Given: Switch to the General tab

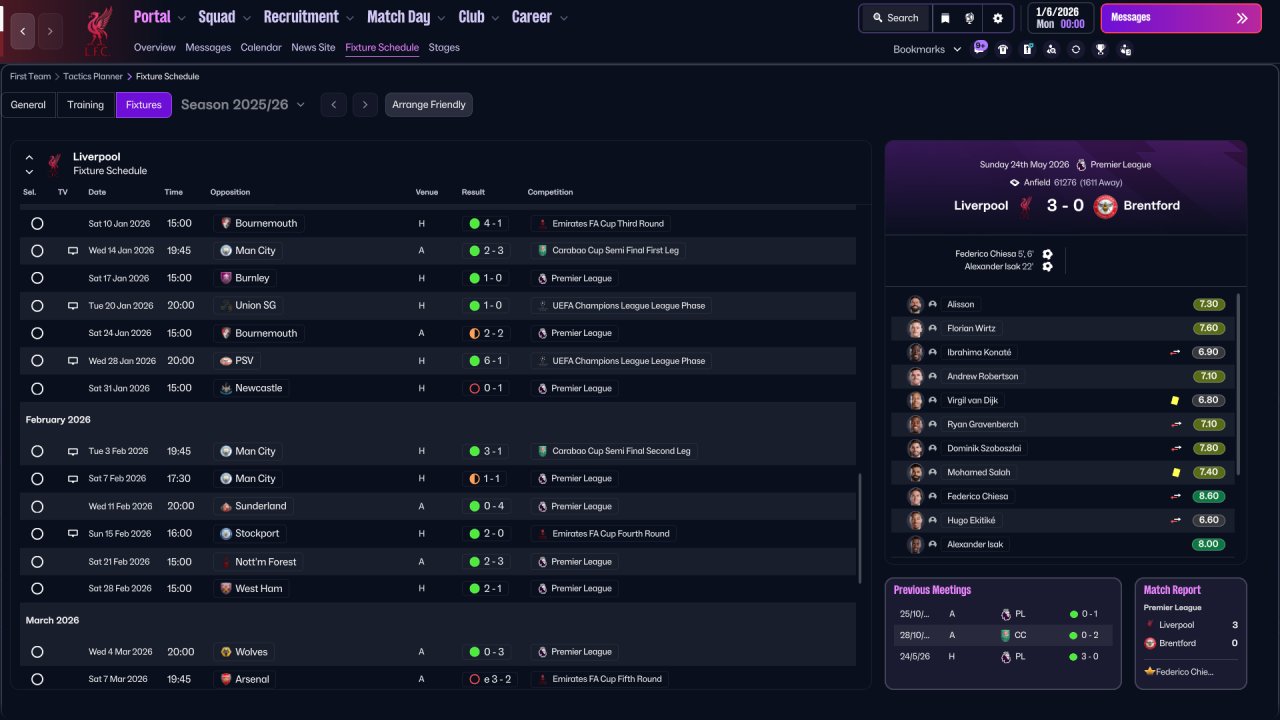Looking at the screenshot, I should pyautogui.click(x=28, y=105).
